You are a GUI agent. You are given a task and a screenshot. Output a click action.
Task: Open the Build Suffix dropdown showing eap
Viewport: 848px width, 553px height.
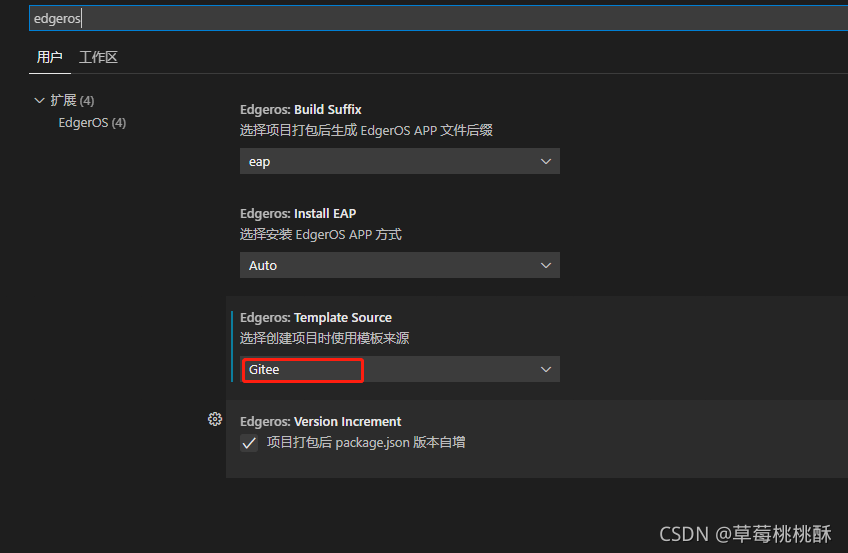point(400,161)
